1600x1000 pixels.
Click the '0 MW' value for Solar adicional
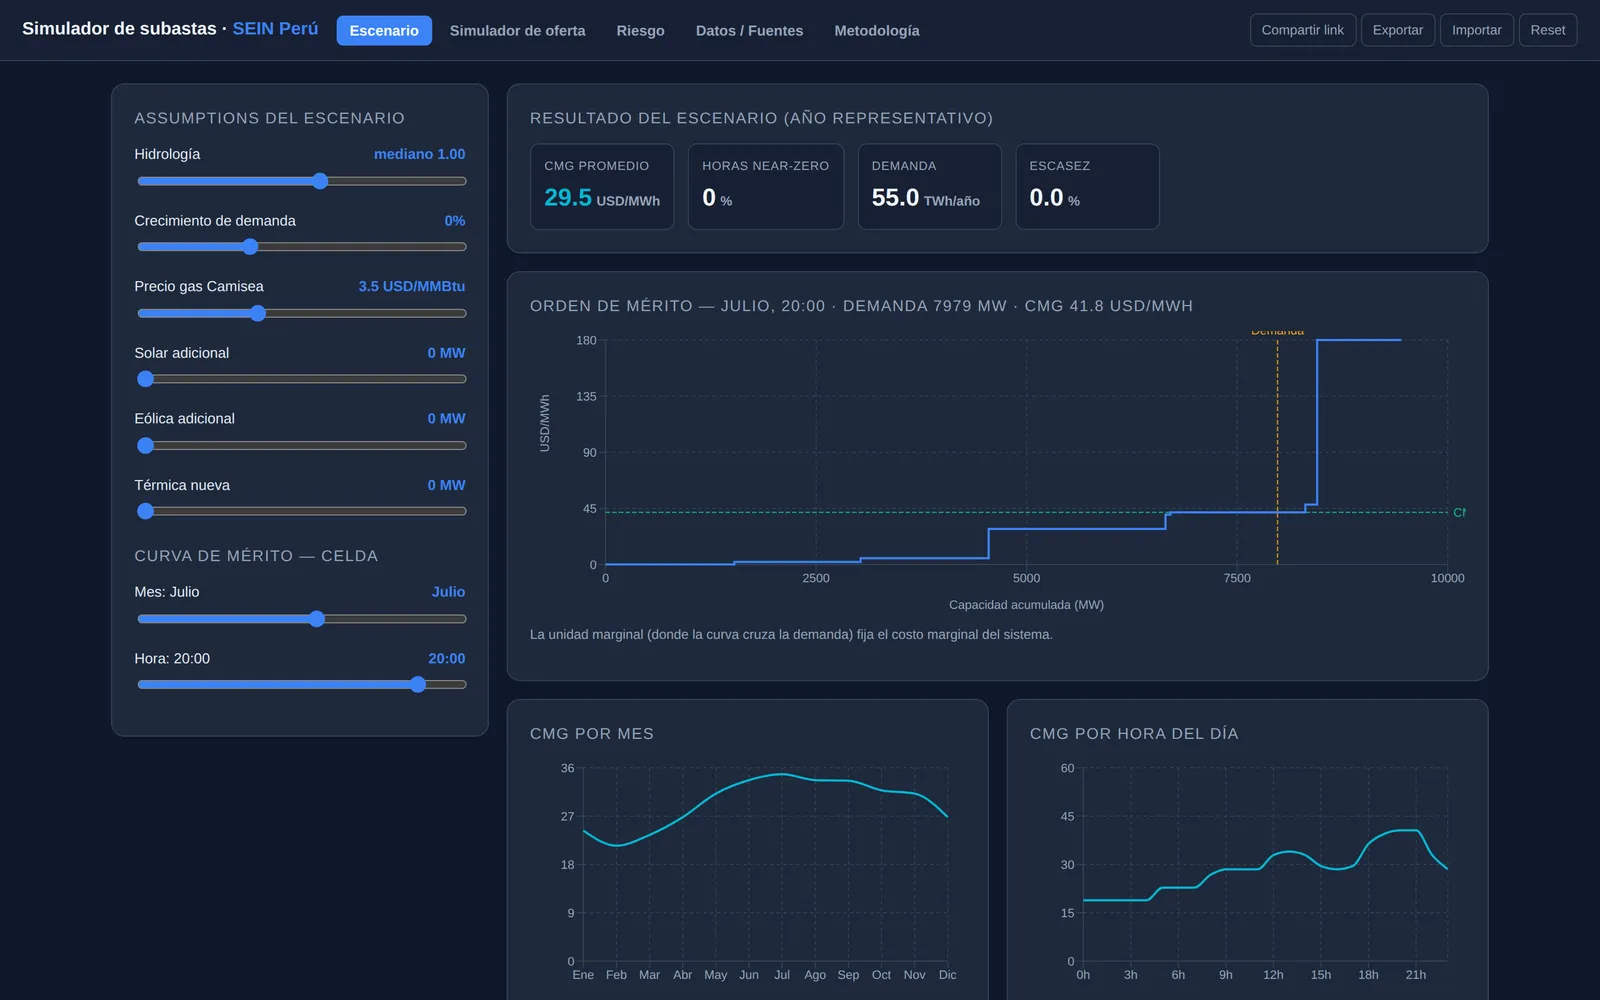[446, 353]
